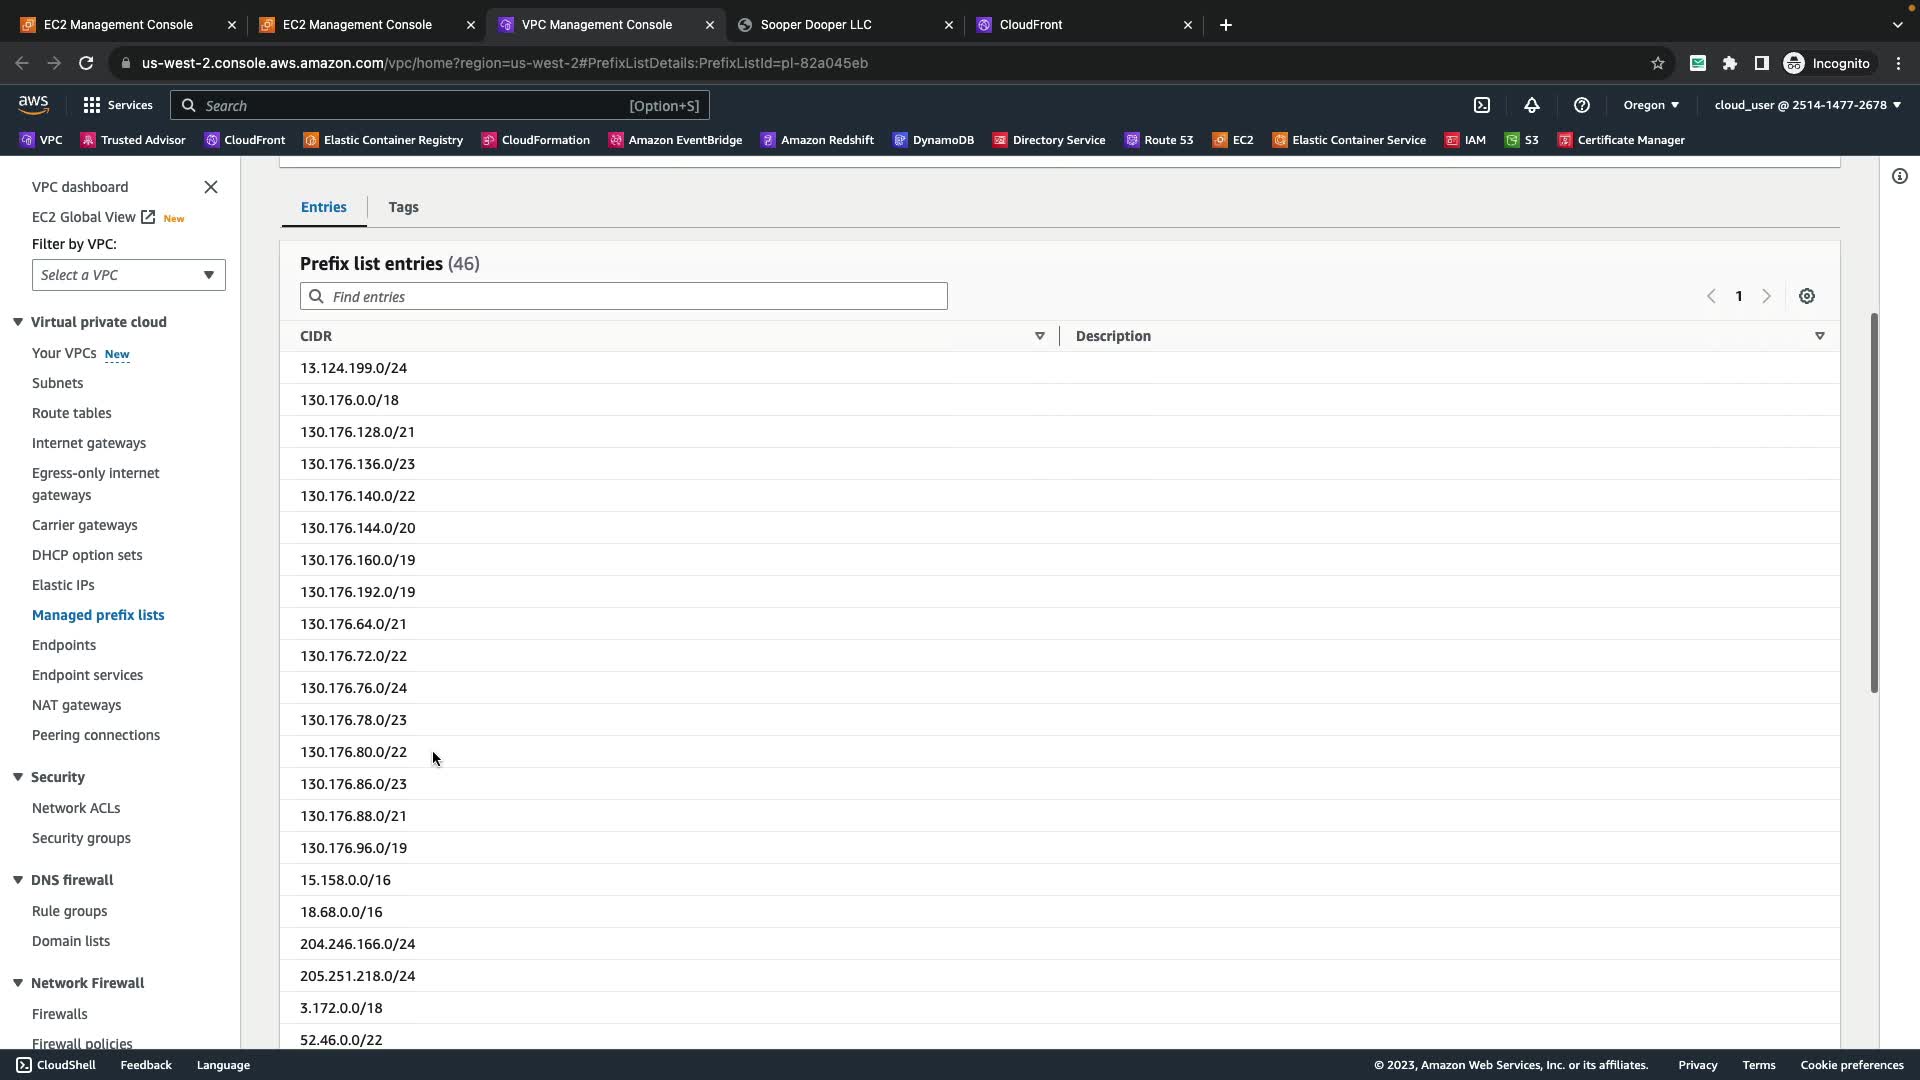
Task: Click the Find entries search field
Action: [x=623, y=297]
